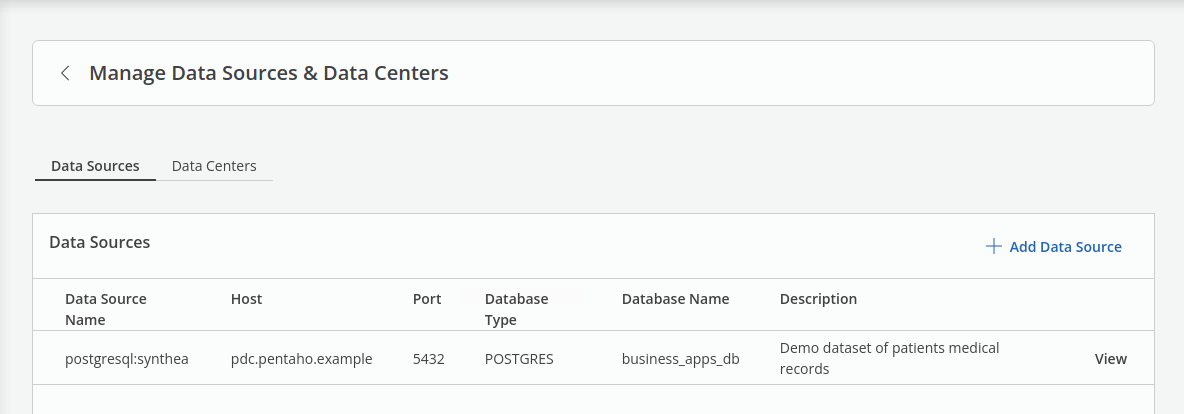Open View for the postgresql:synthea row
The image size is (1184, 414).
(1110, 359)
